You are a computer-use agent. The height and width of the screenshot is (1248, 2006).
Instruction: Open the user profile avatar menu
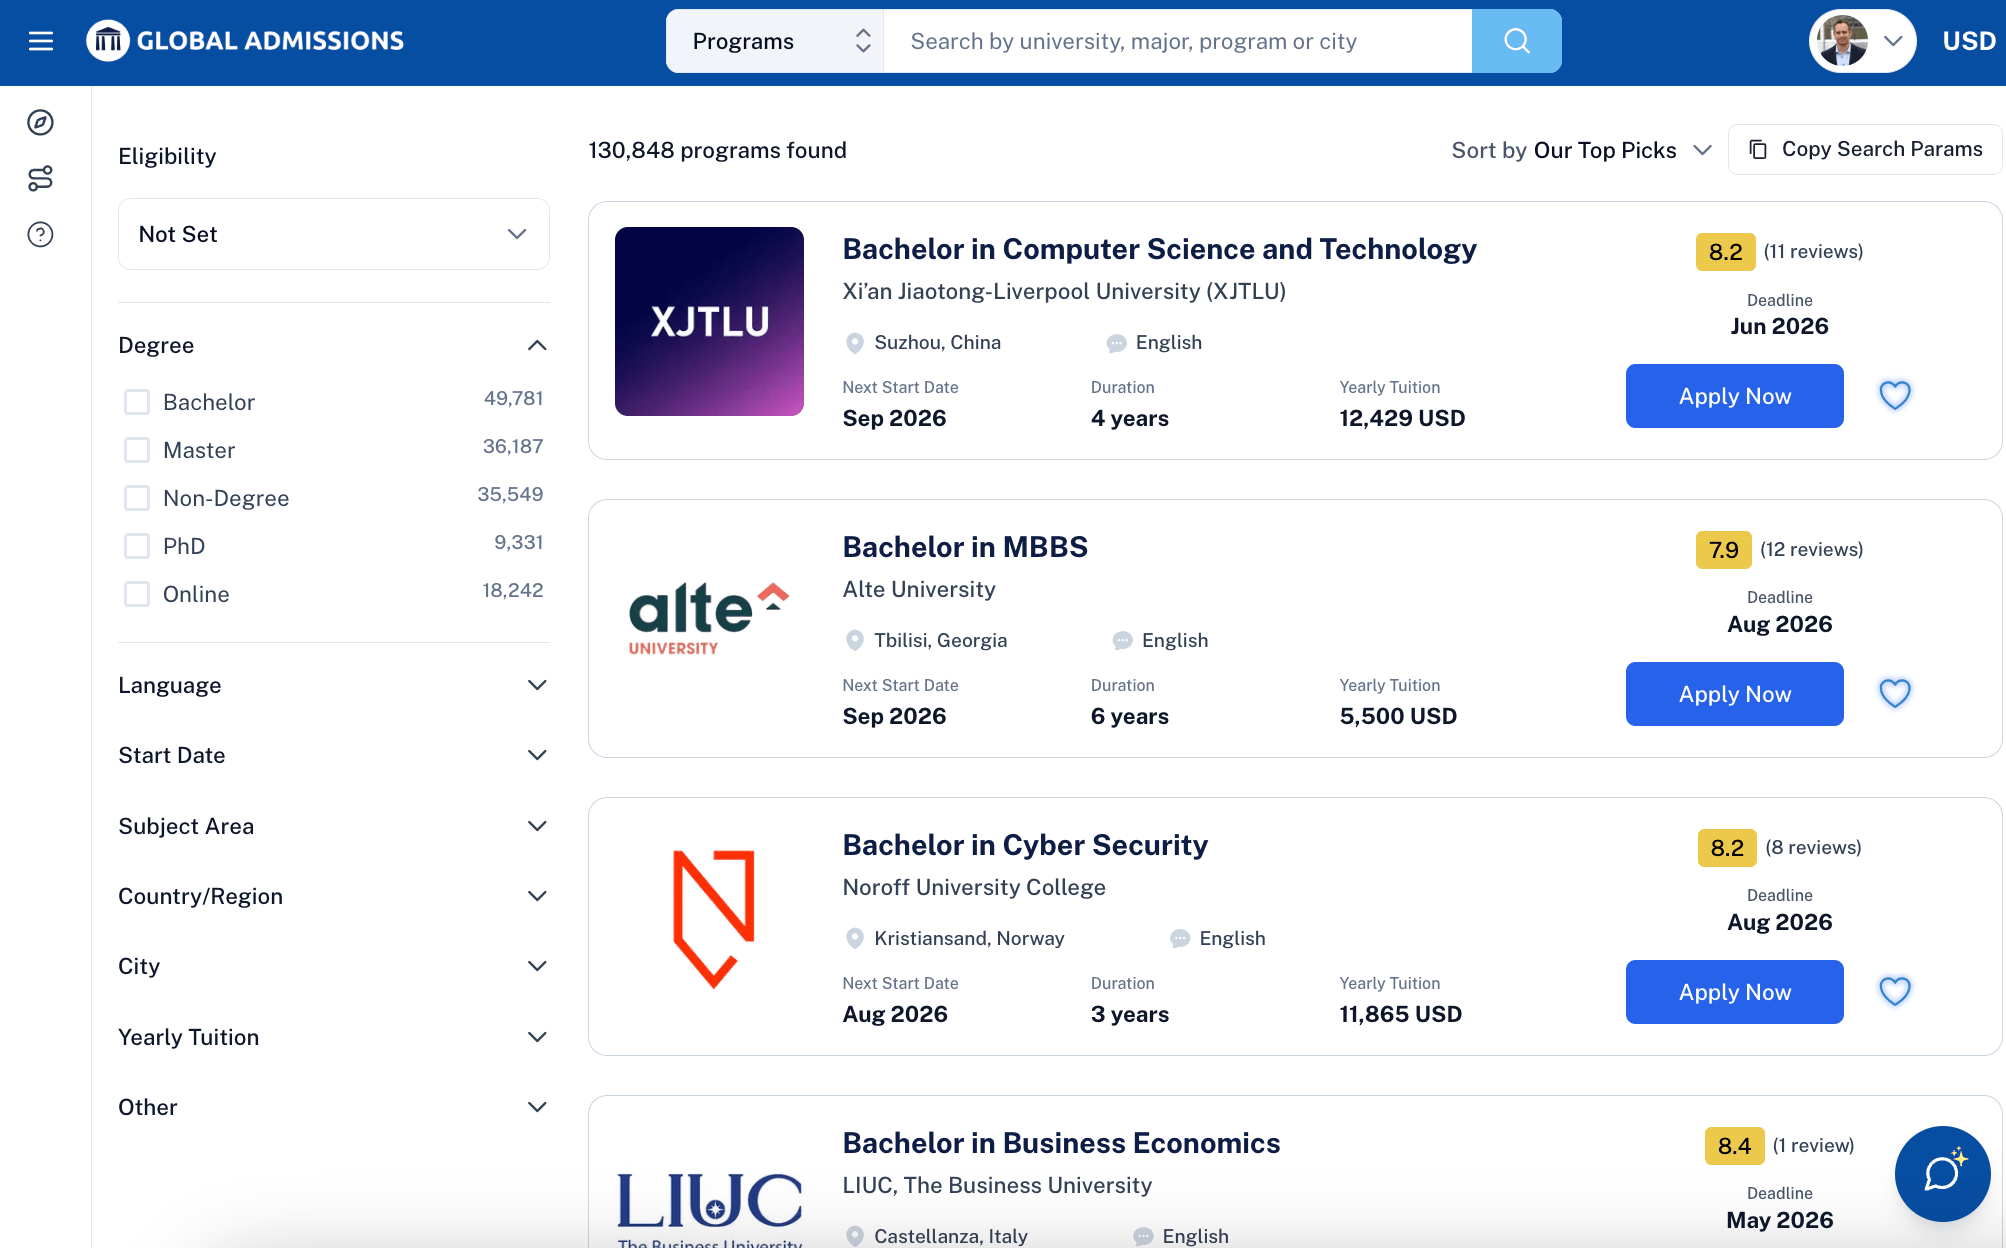[1861, 41]
